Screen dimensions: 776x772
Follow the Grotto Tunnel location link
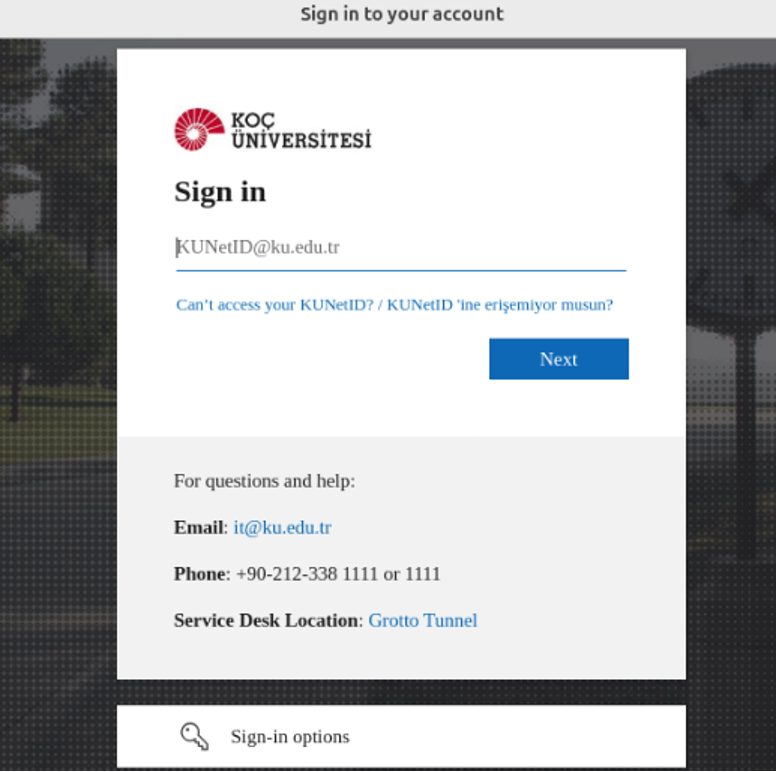[x=423, y=621]
